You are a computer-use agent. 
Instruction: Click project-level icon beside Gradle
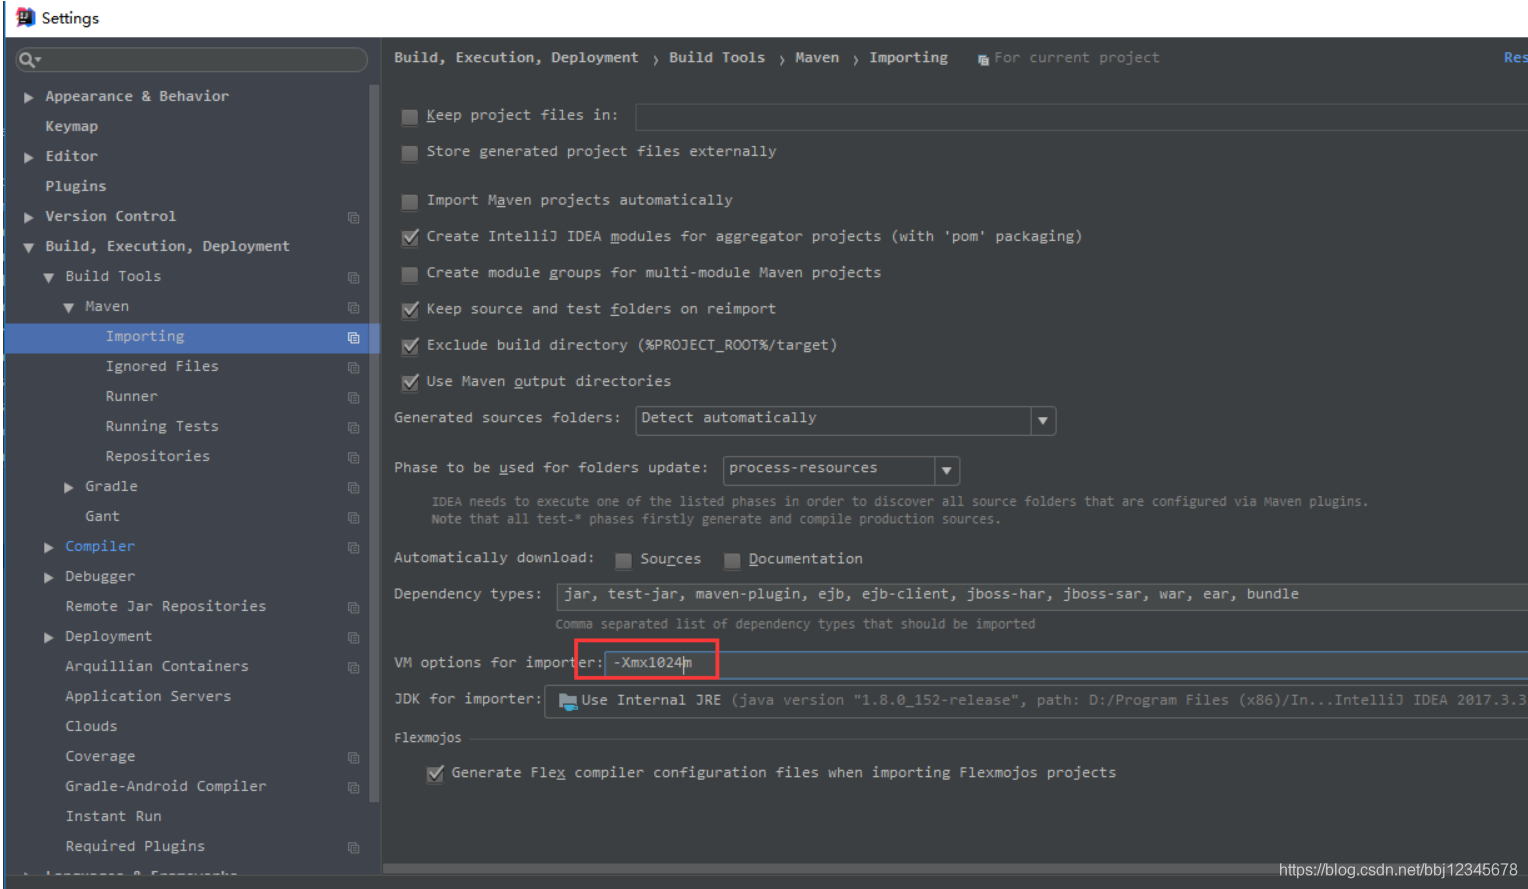353,487
